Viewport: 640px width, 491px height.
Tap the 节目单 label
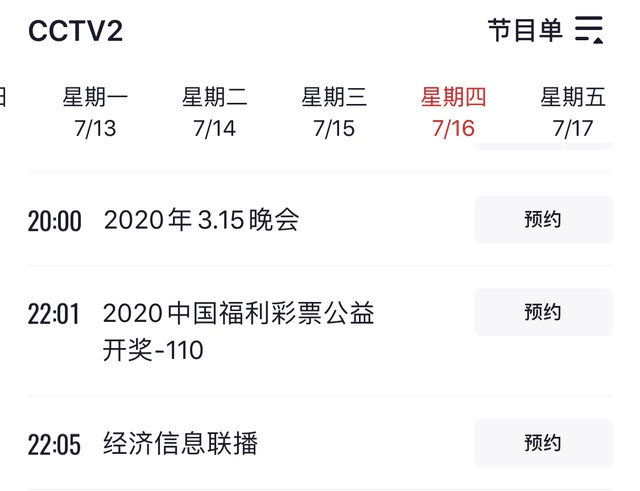coord(525,30)
